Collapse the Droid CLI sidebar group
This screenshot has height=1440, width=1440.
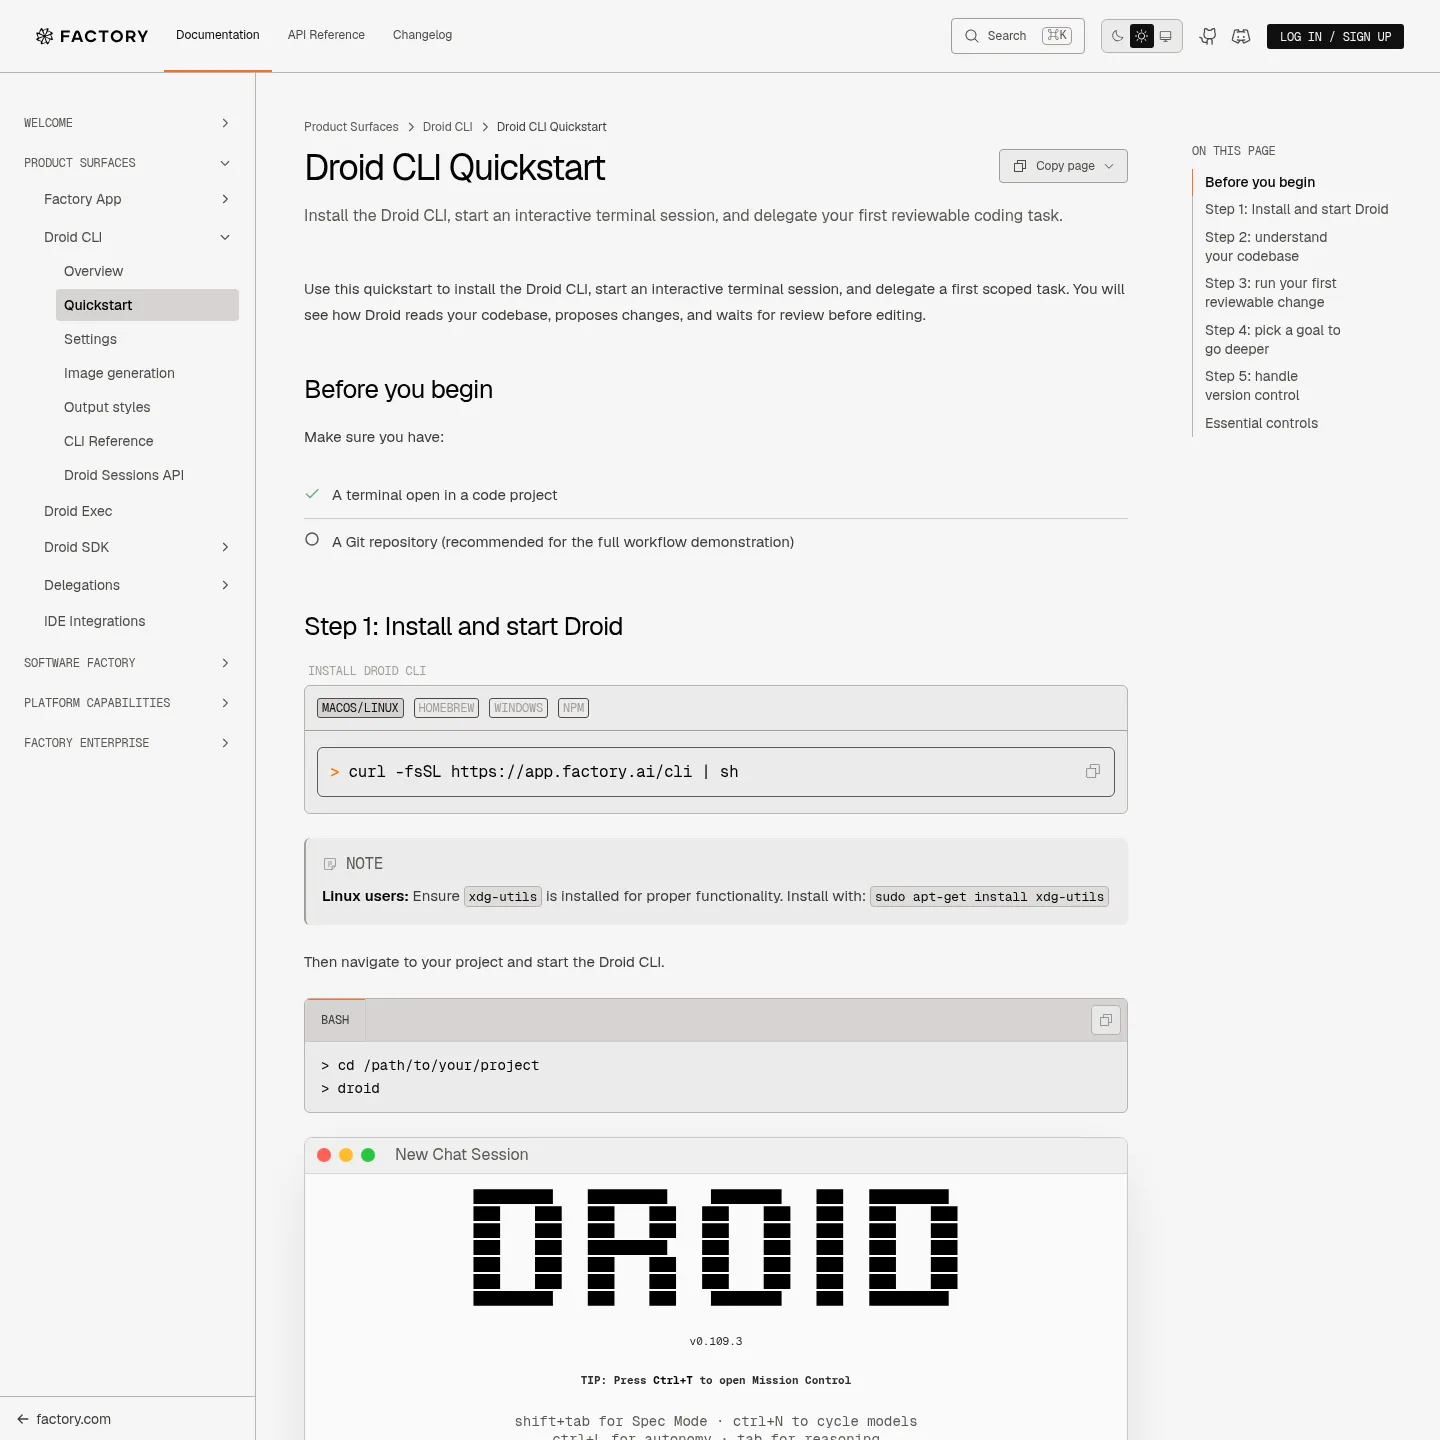click(225, 237)
